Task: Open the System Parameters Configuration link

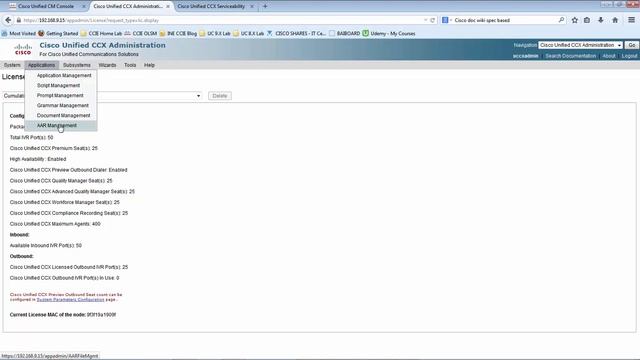Action: (x=70, y=300)
